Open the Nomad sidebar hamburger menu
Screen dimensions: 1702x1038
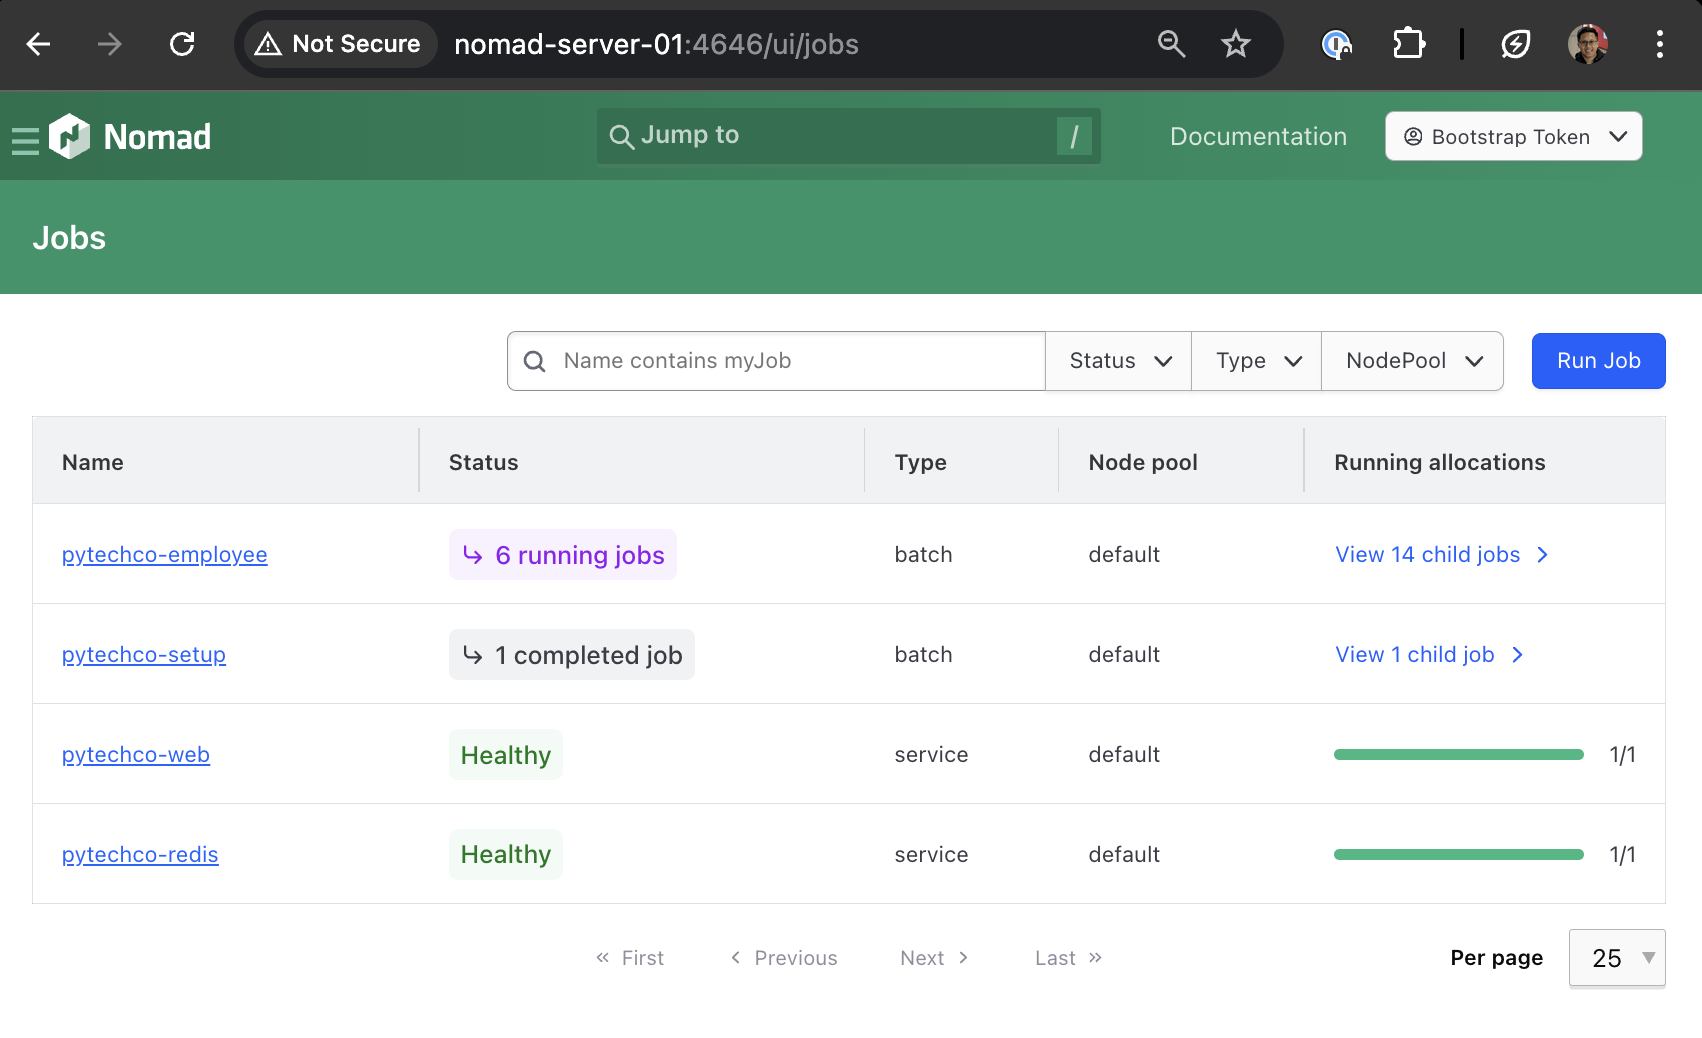coord(25,137)
